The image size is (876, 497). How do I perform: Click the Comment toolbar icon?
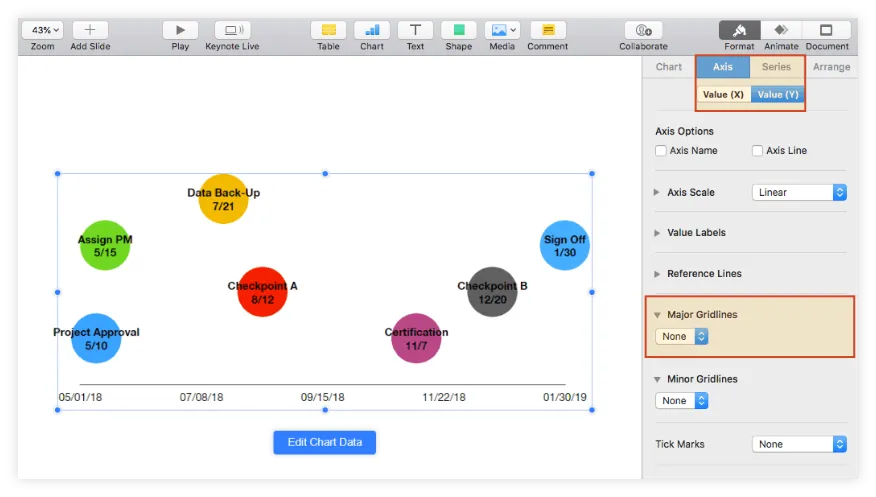point(547,30)
